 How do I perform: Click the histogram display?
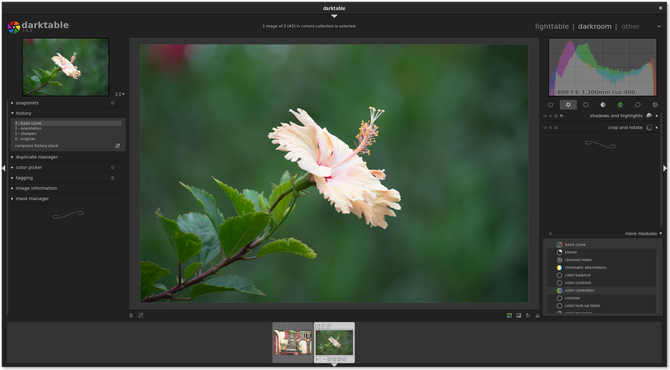point(602,67)
